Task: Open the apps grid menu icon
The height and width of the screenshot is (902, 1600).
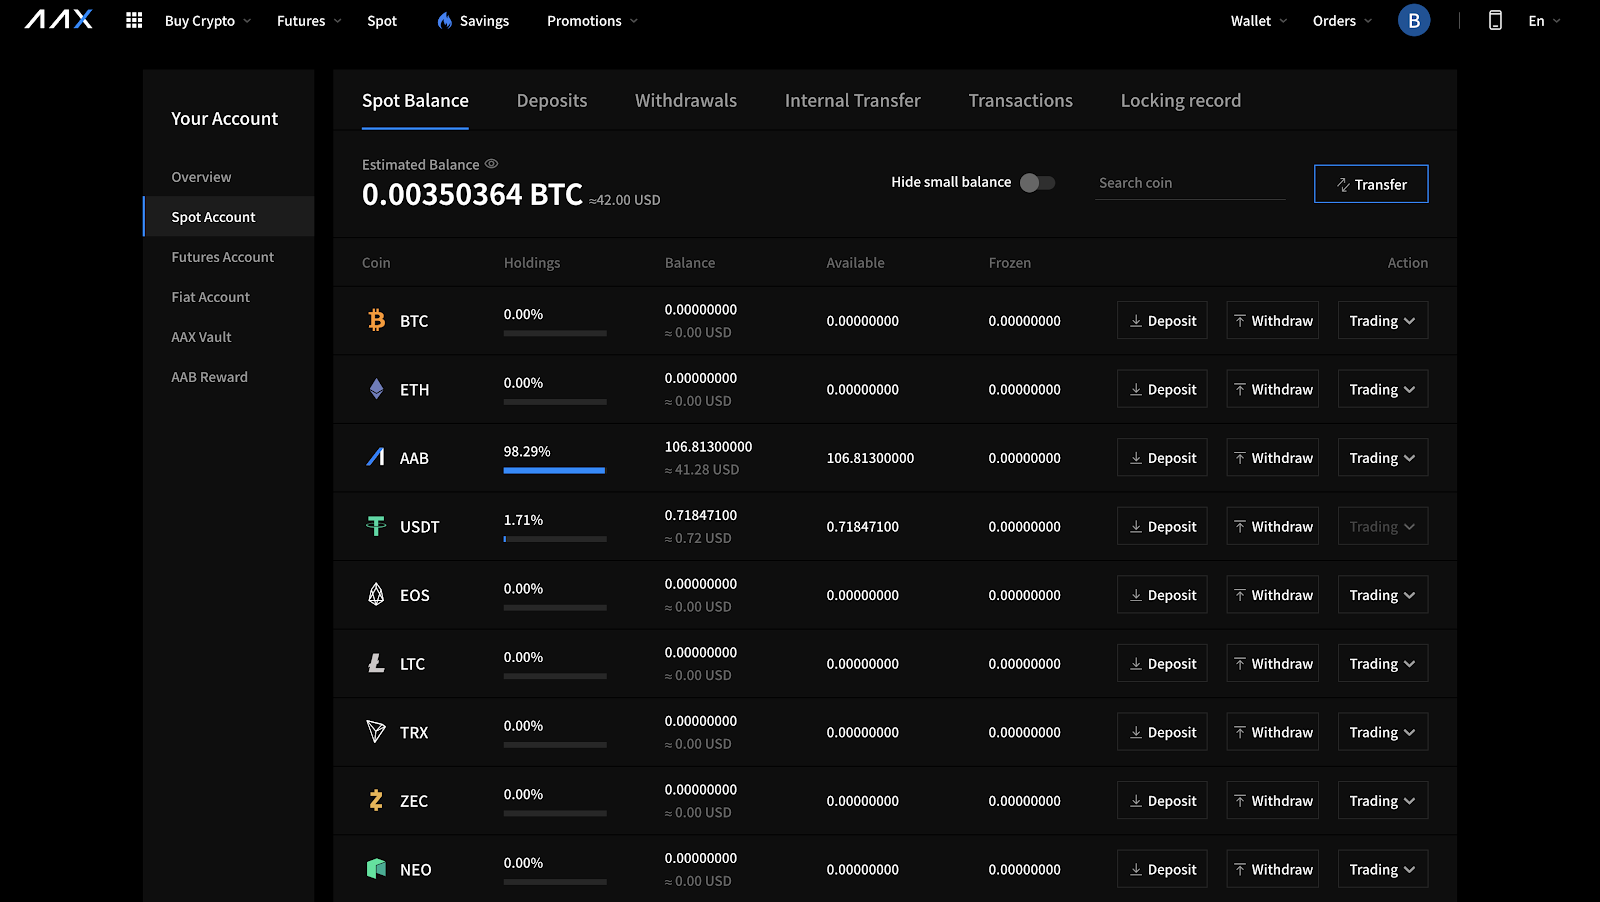Action: point(134,20)
